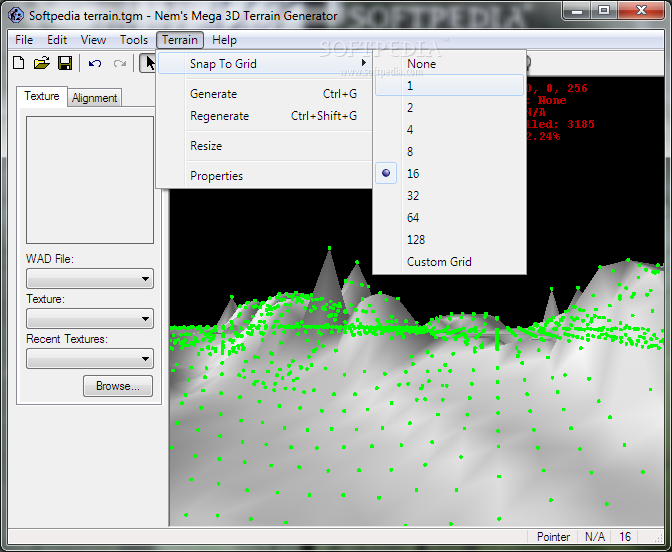Close the Terrain Generator window
Screen dimensions: 672x552
click(x=641, y=10)
